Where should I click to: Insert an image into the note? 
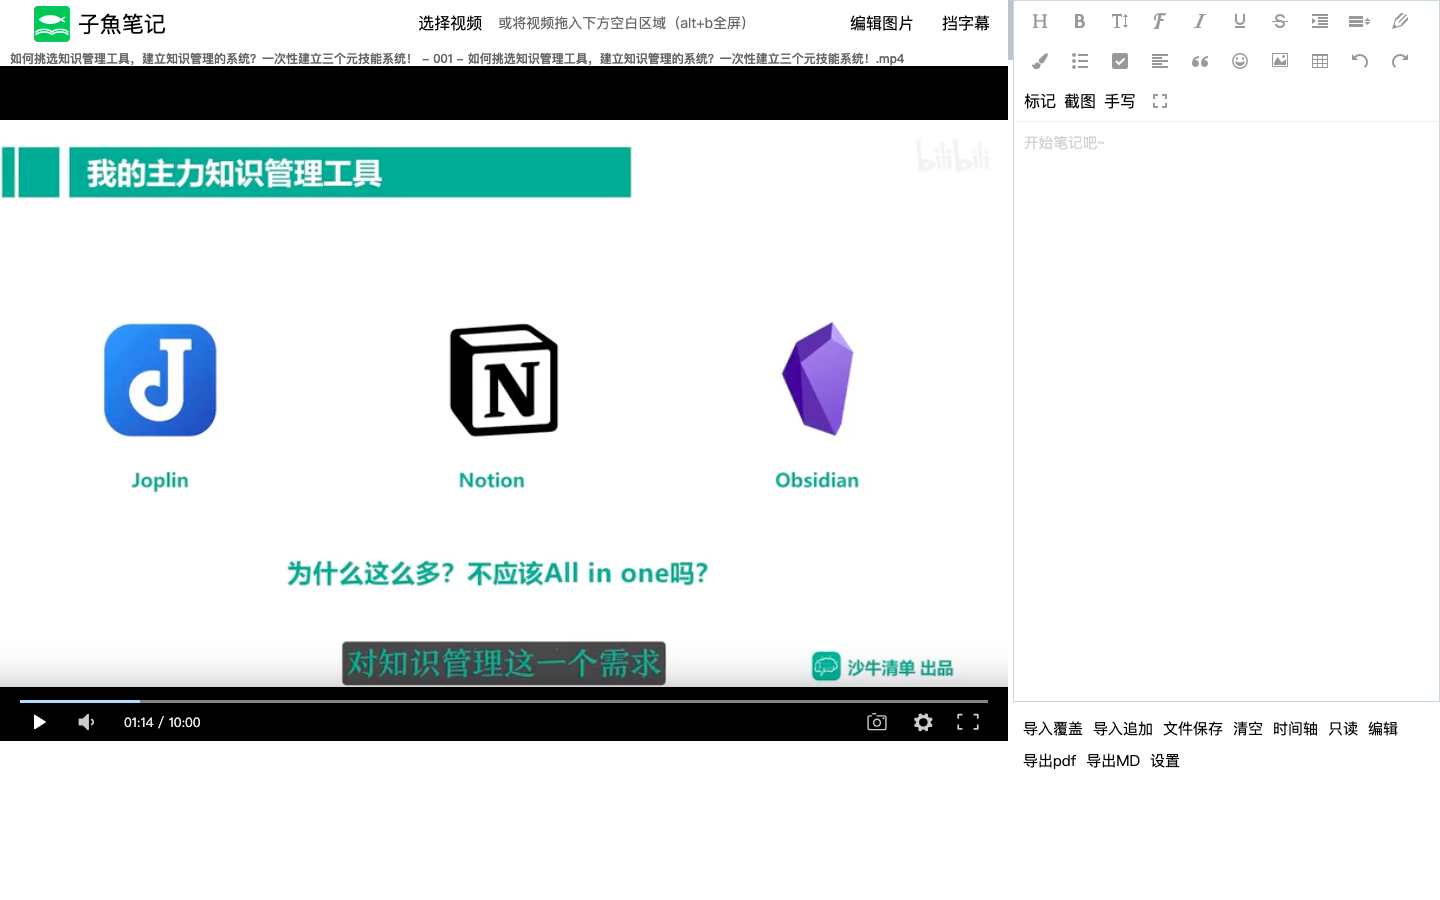pyautogui.click(x=1279, y=61)
